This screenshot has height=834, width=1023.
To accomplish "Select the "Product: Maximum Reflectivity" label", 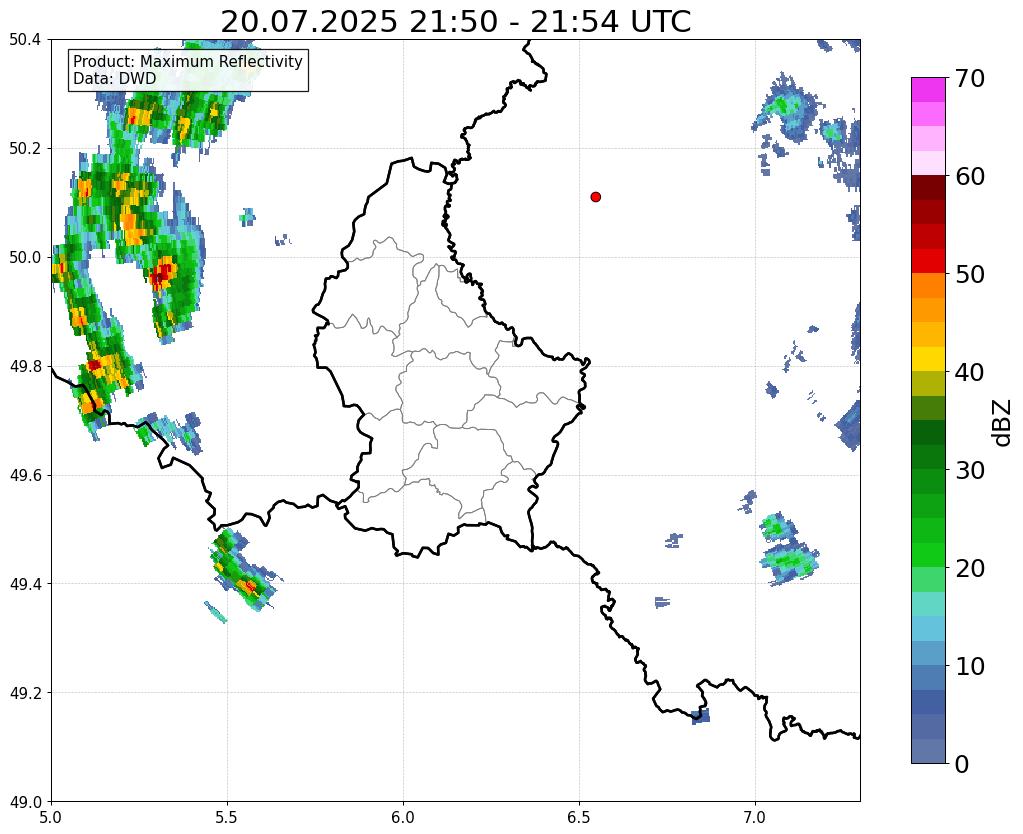I will click(x=188, y=61).
